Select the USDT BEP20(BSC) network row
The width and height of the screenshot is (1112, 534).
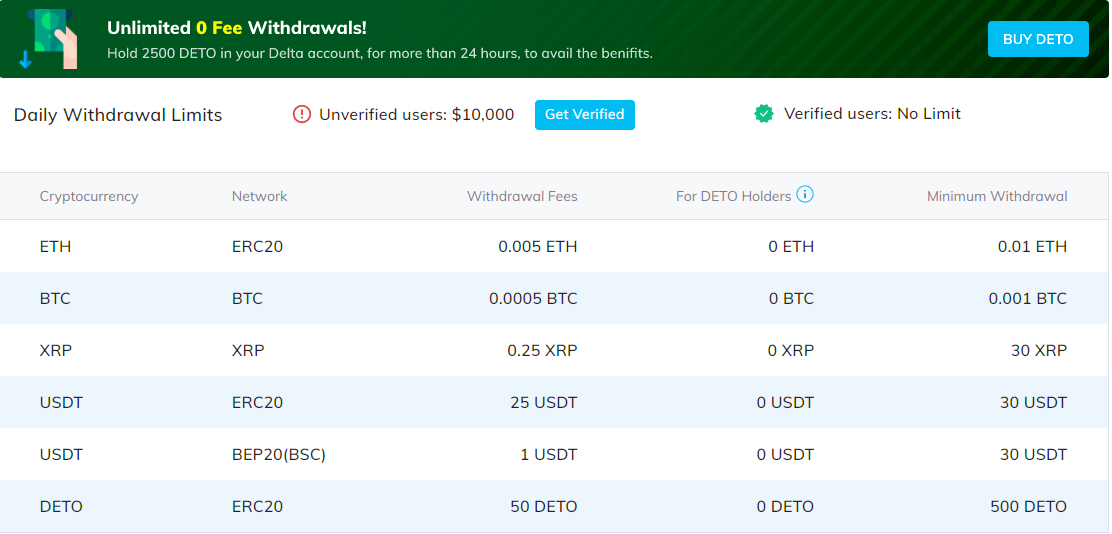tap(555, 455)
